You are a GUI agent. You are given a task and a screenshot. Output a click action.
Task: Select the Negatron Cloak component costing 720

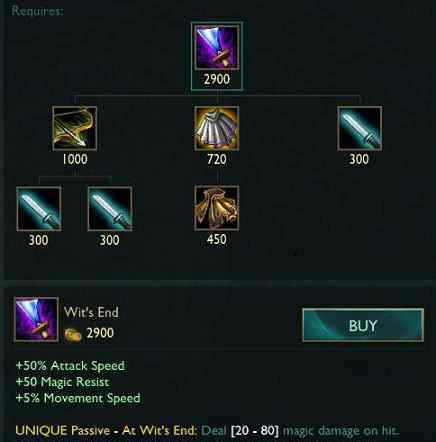pyautogui.click(x=217, y=128)
